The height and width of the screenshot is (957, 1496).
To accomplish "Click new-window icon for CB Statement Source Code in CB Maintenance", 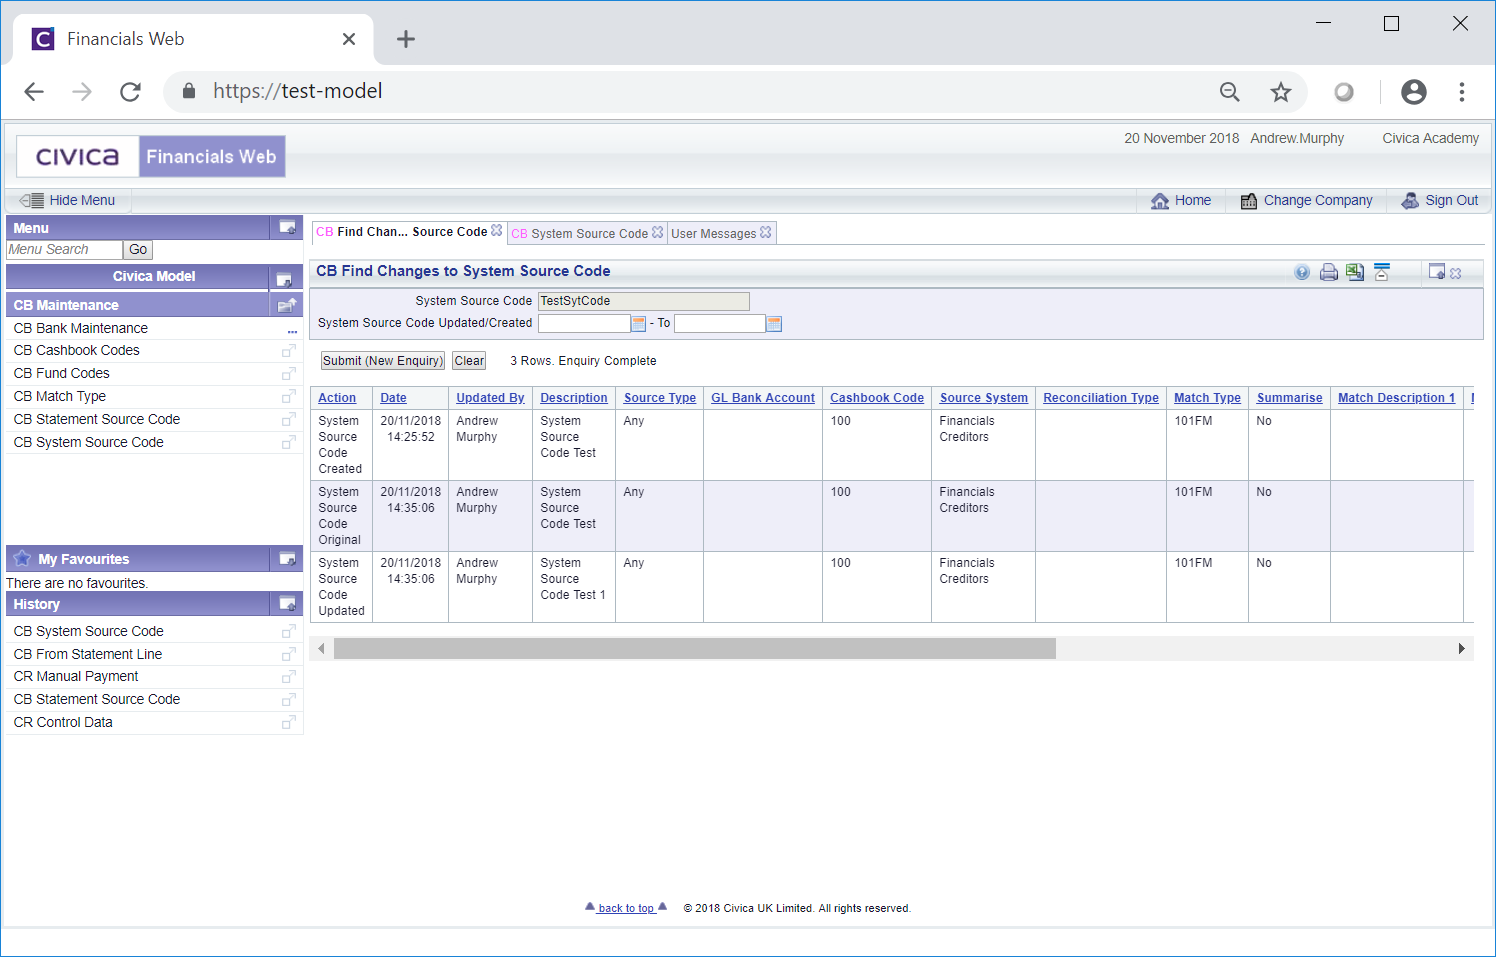I will click(x=289, y=420).
